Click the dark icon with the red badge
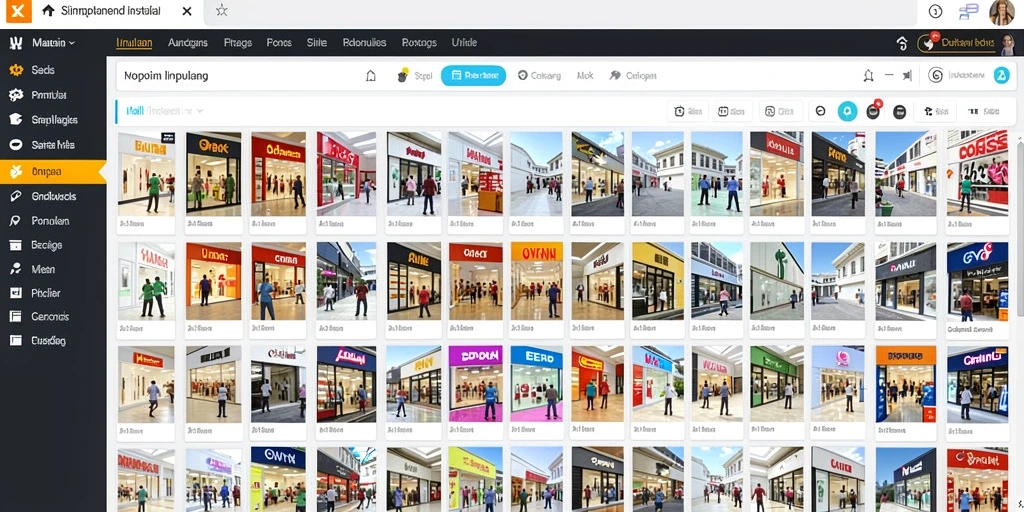Image resolution: width=1024 pixels, height=512 pixels. pos(873,111)
